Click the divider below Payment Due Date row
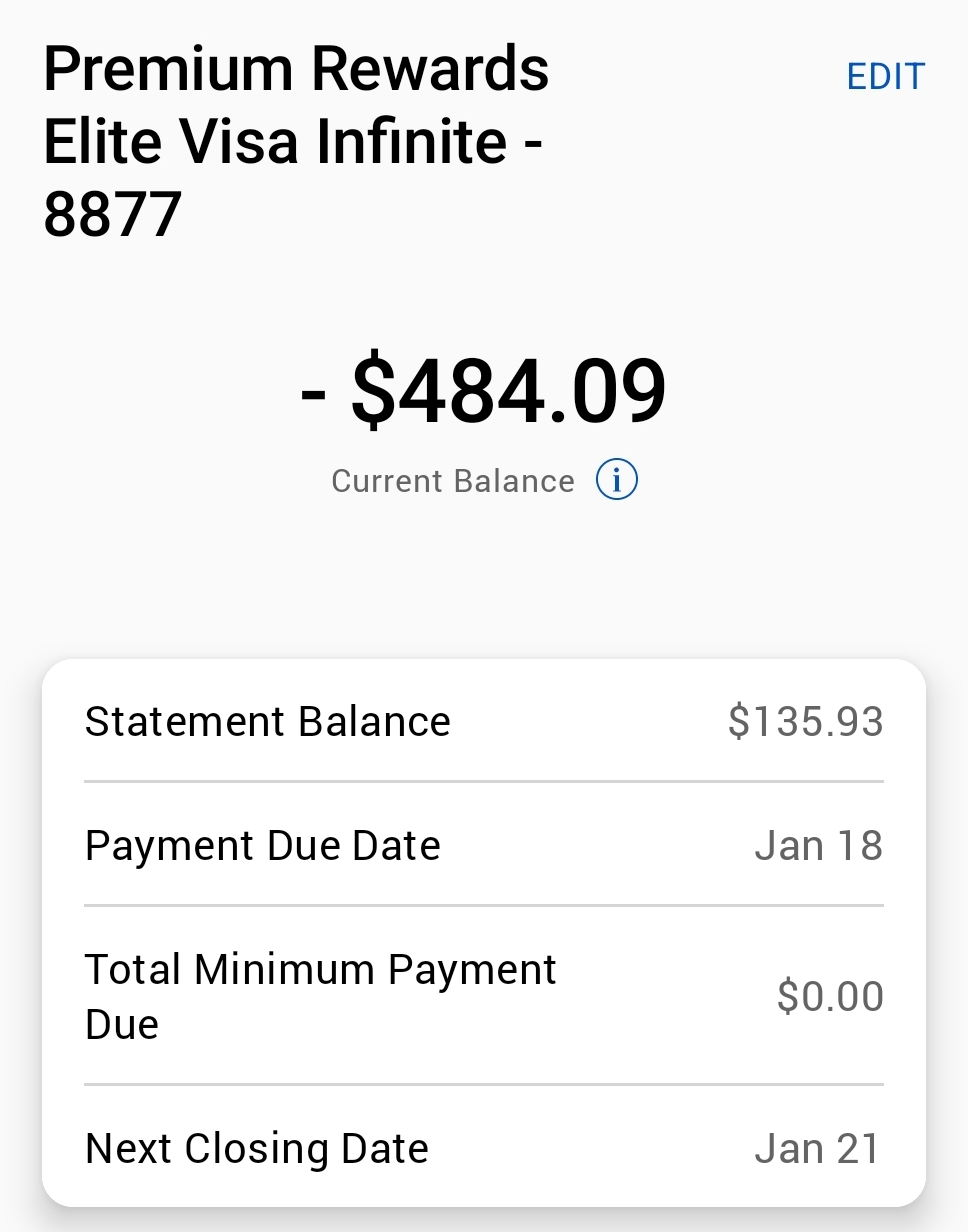Image resolution: width=968 pixels, height=1232 pixels. click(484, 906)
